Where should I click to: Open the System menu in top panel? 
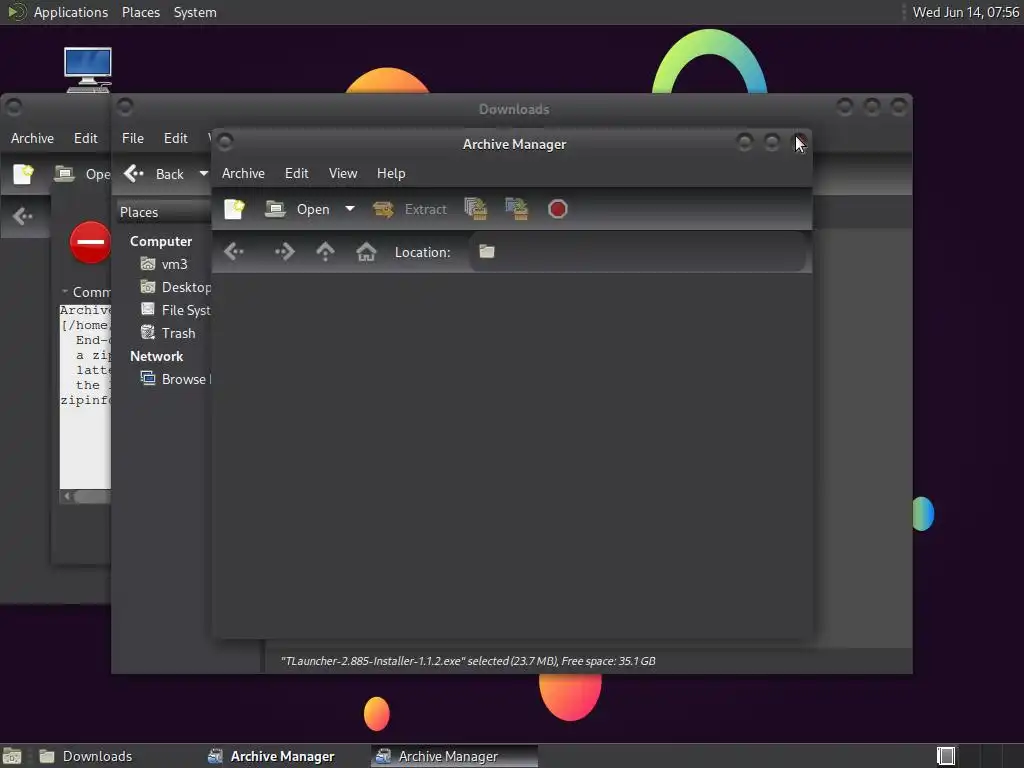coord(195,12)
